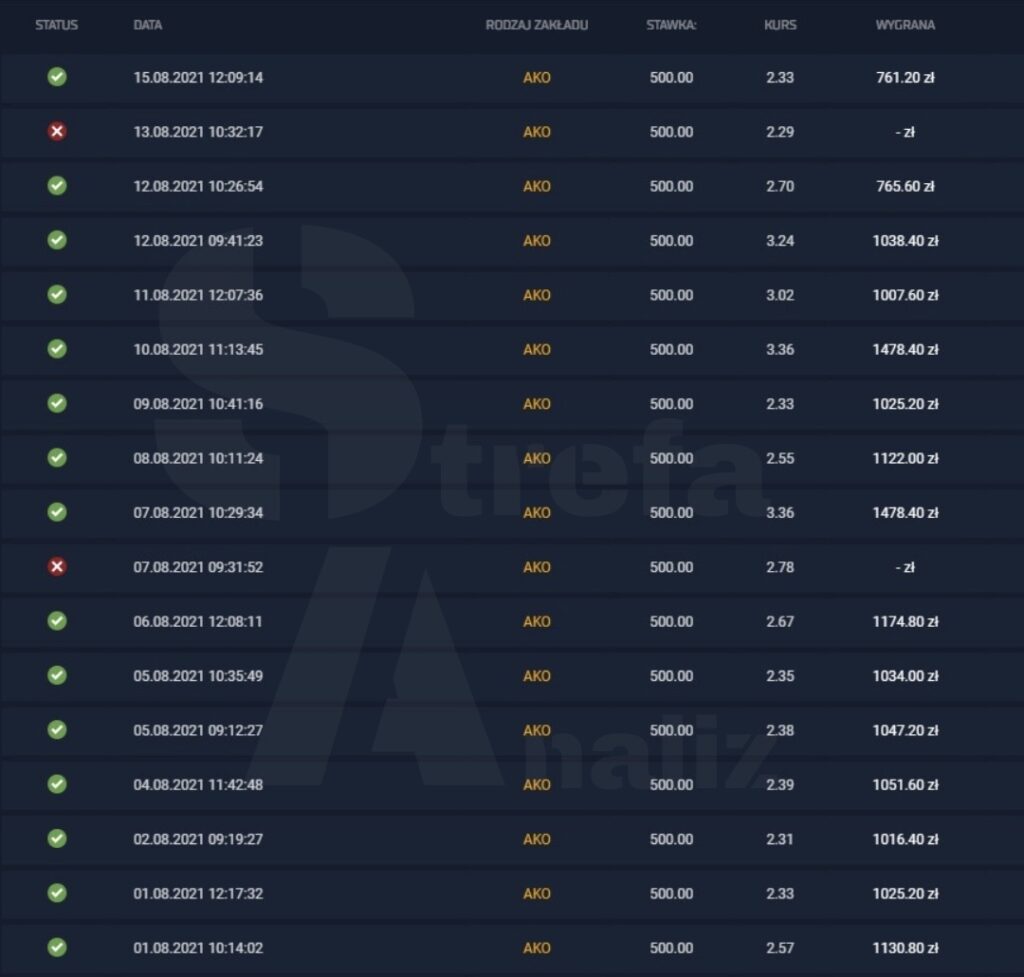
Task: Click the date 08.08.2021 10:11:24
Action: [x=199, y=458]
